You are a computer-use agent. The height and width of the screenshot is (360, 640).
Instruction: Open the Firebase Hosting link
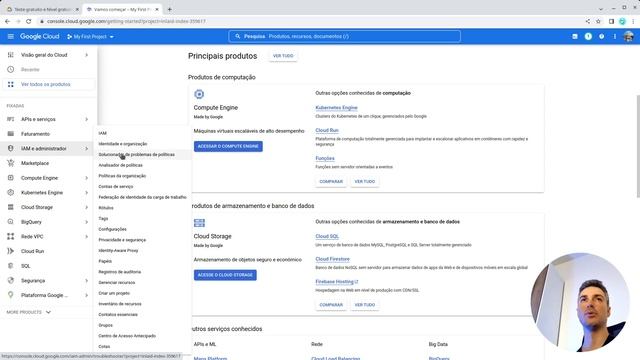pyautogui.click(x=337, y=282)
